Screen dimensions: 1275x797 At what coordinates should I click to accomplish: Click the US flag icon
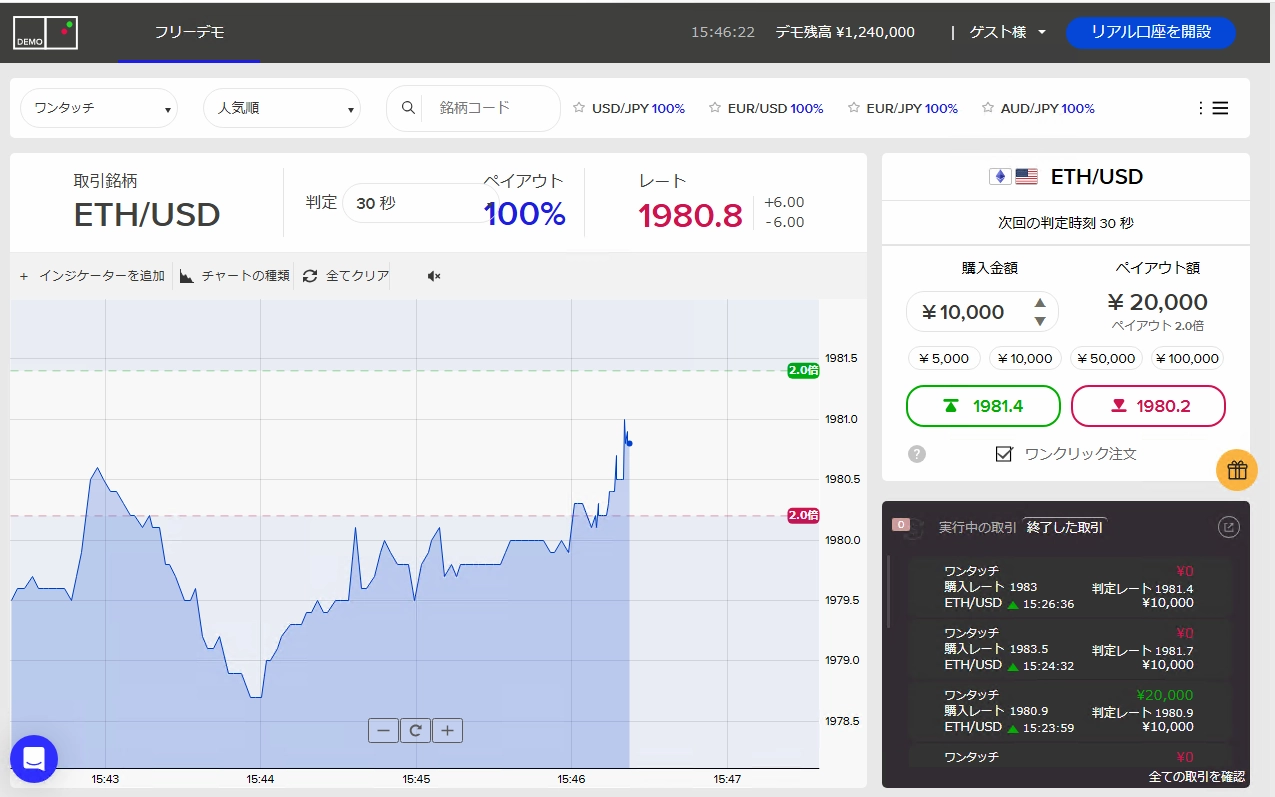coord(1026,177)
